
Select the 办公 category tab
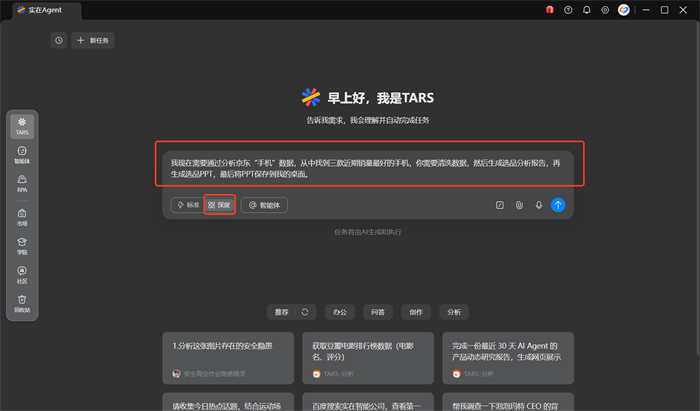pos(339,312)
